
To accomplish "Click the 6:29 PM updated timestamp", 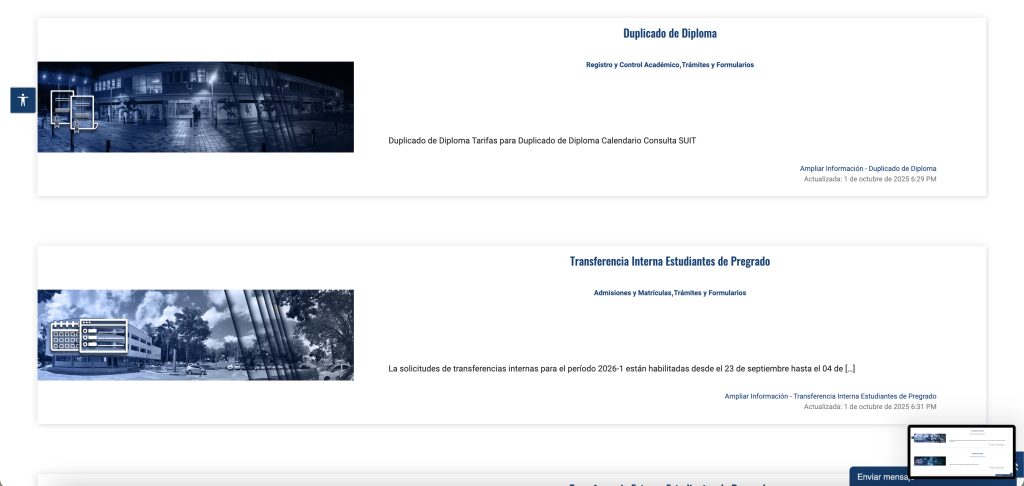I will tap(870, 179).
